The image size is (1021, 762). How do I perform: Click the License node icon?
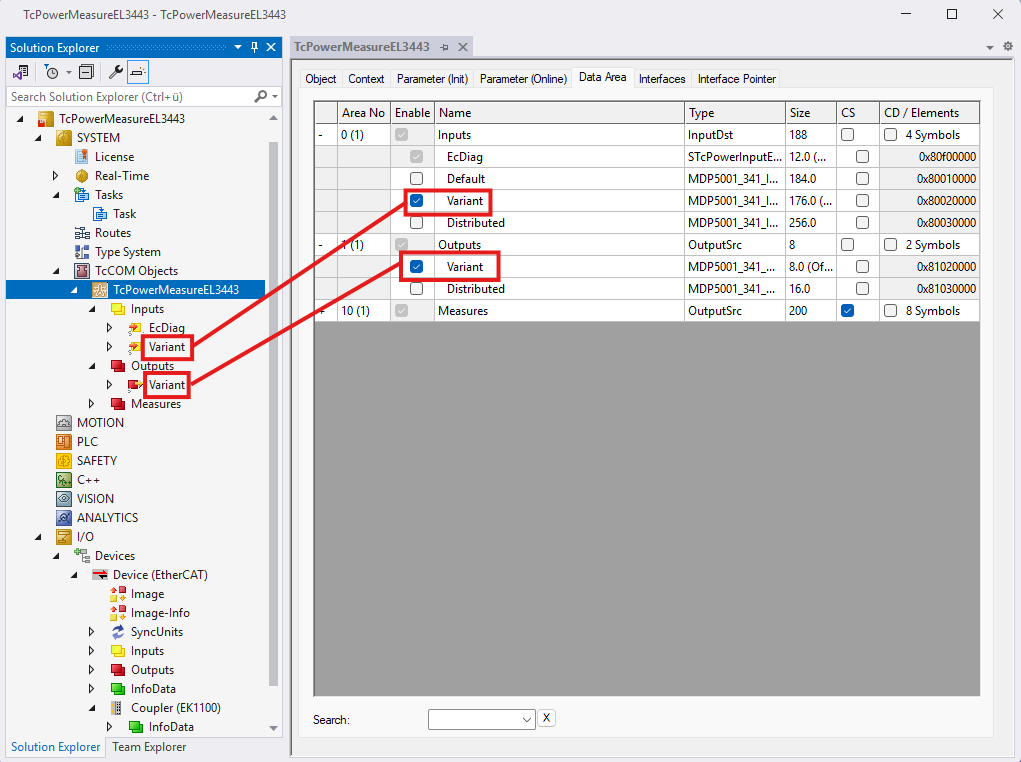coord(82,157)
